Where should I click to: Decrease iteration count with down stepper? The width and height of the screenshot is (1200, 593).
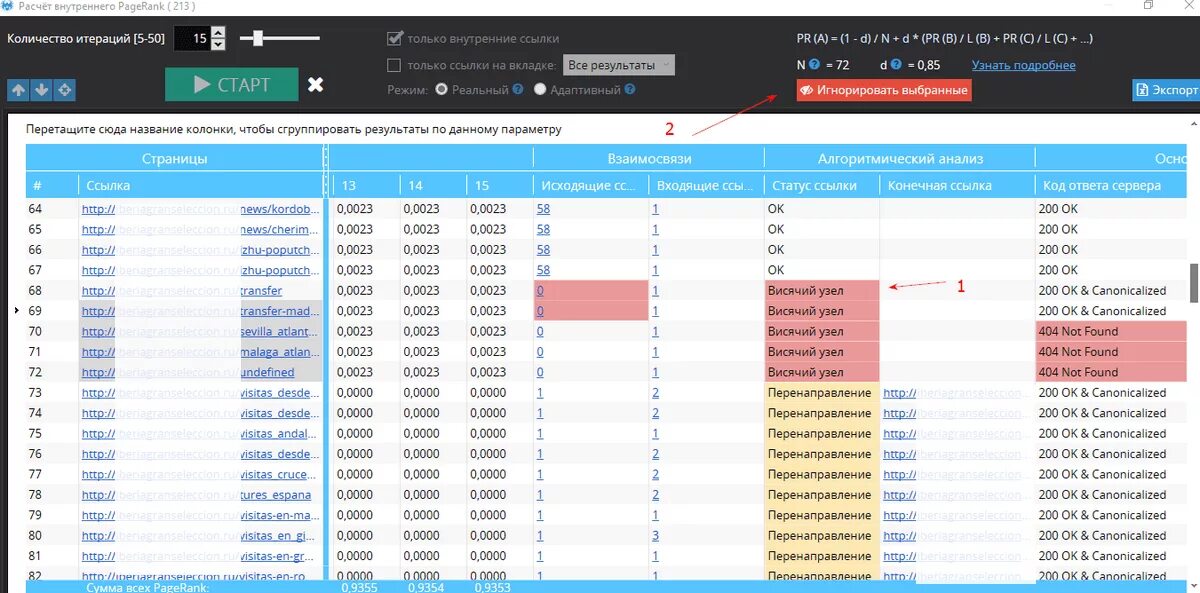[x=219, y=45]
